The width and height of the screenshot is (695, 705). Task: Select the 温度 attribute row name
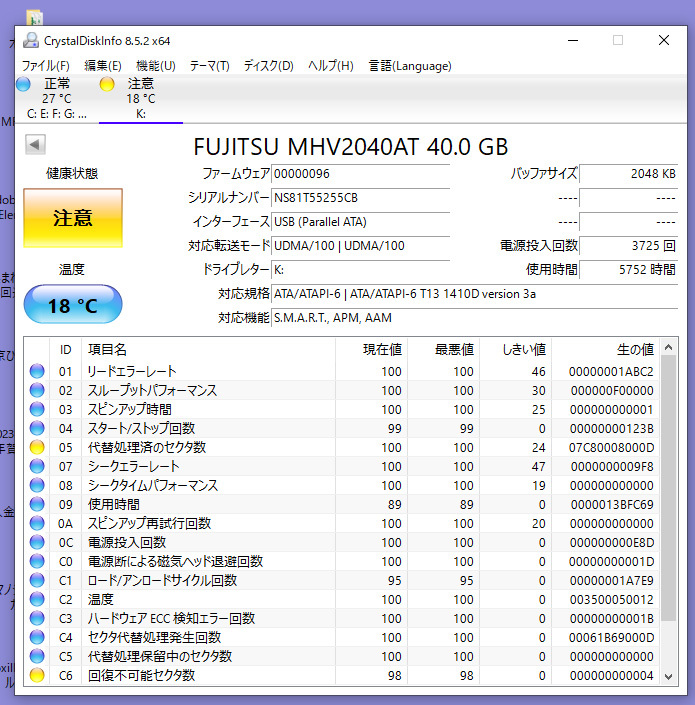[101, 599]
